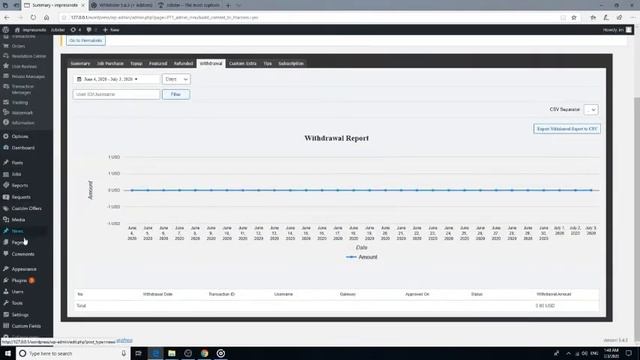Screen dimensions: 640x360
Task: Switch to the Job Purchase tab
Action: click(x=110, y=64)
